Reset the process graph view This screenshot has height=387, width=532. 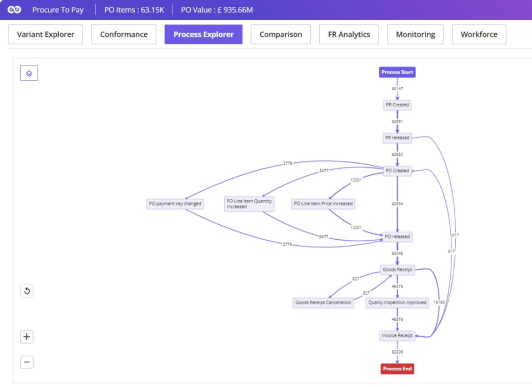[x=27, y=291]
